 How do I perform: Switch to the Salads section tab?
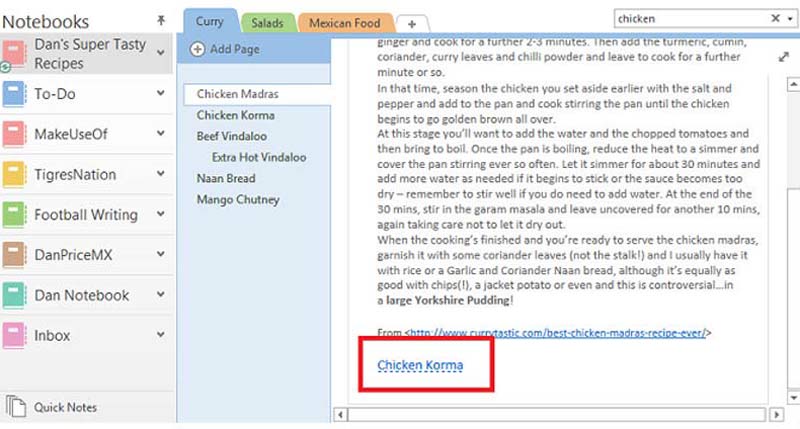click(268, 23)
